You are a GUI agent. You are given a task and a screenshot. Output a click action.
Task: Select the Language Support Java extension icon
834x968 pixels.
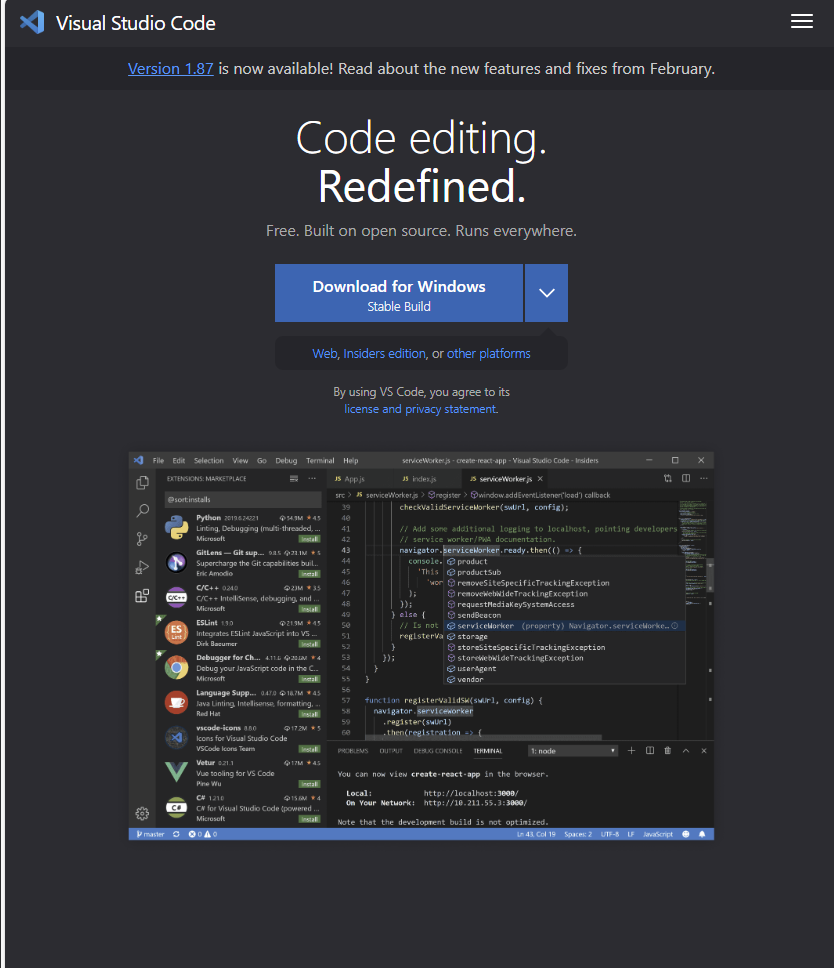[x=177, y=703]
